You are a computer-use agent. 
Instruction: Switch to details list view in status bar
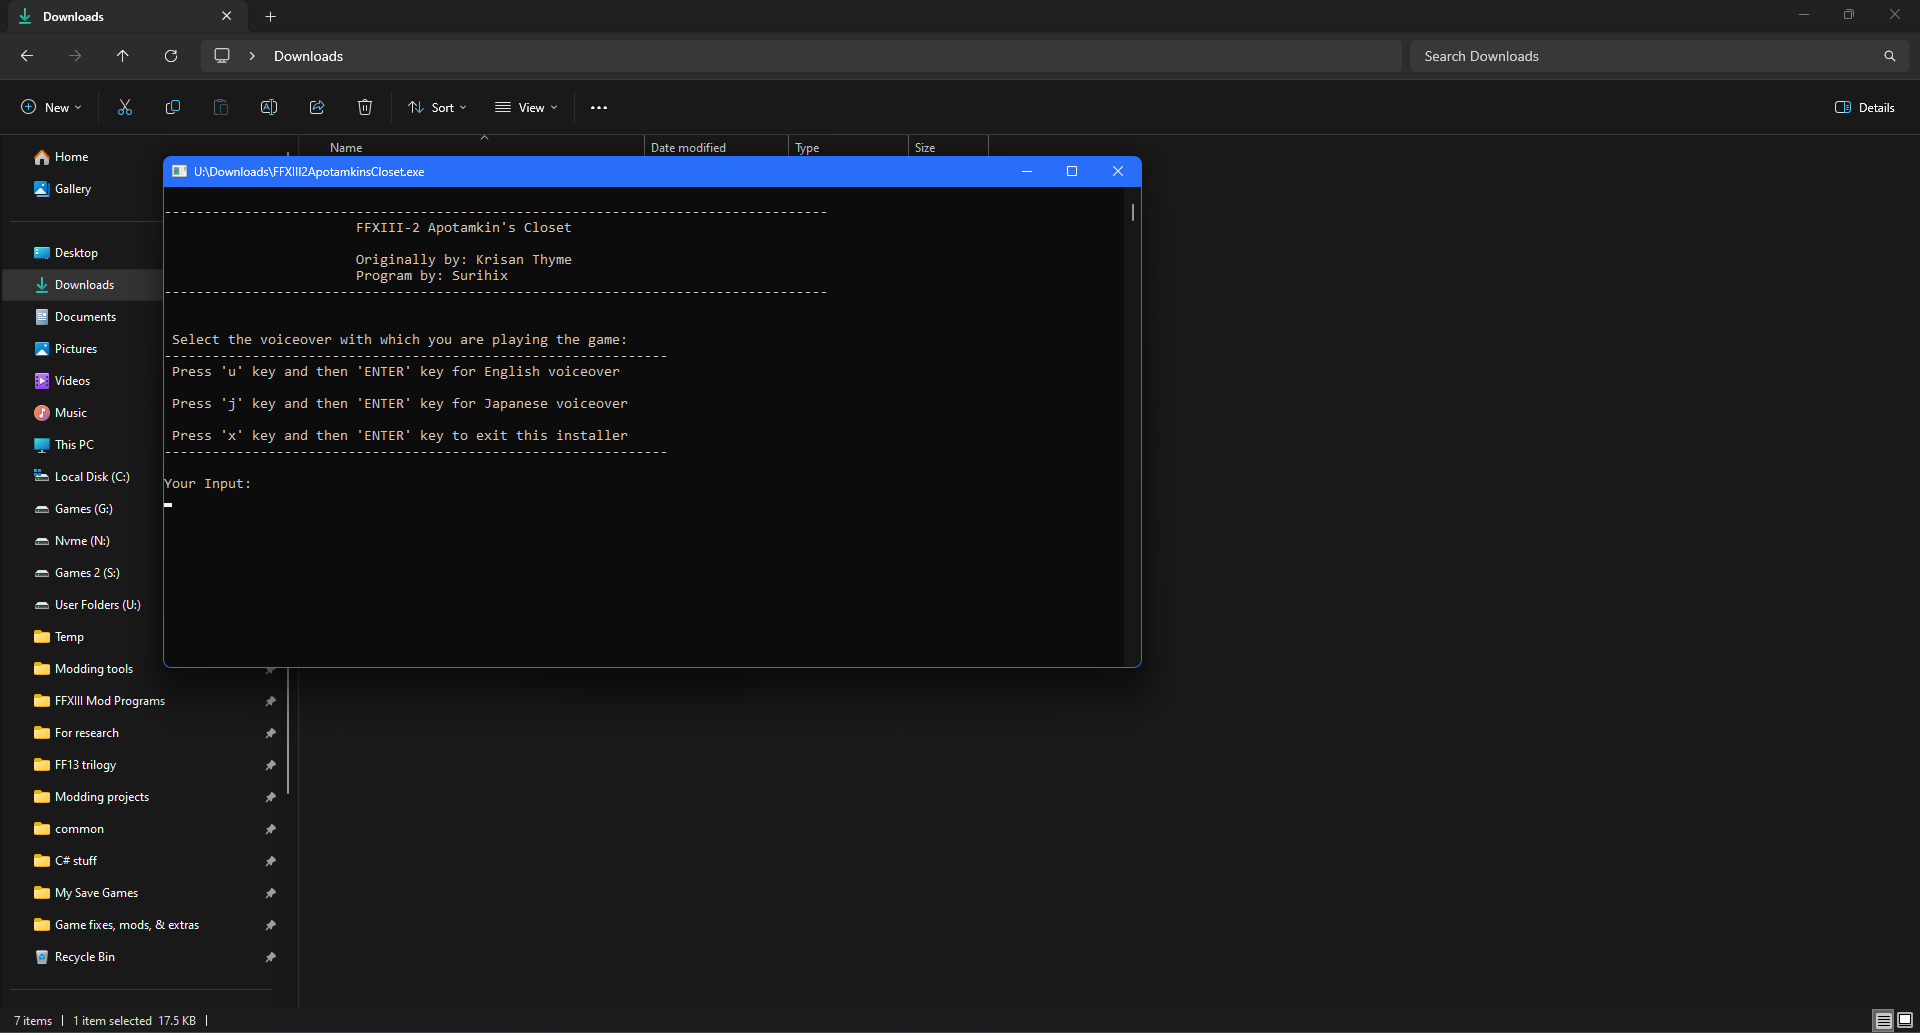pyautogui.click(x=1883, y=1020)
